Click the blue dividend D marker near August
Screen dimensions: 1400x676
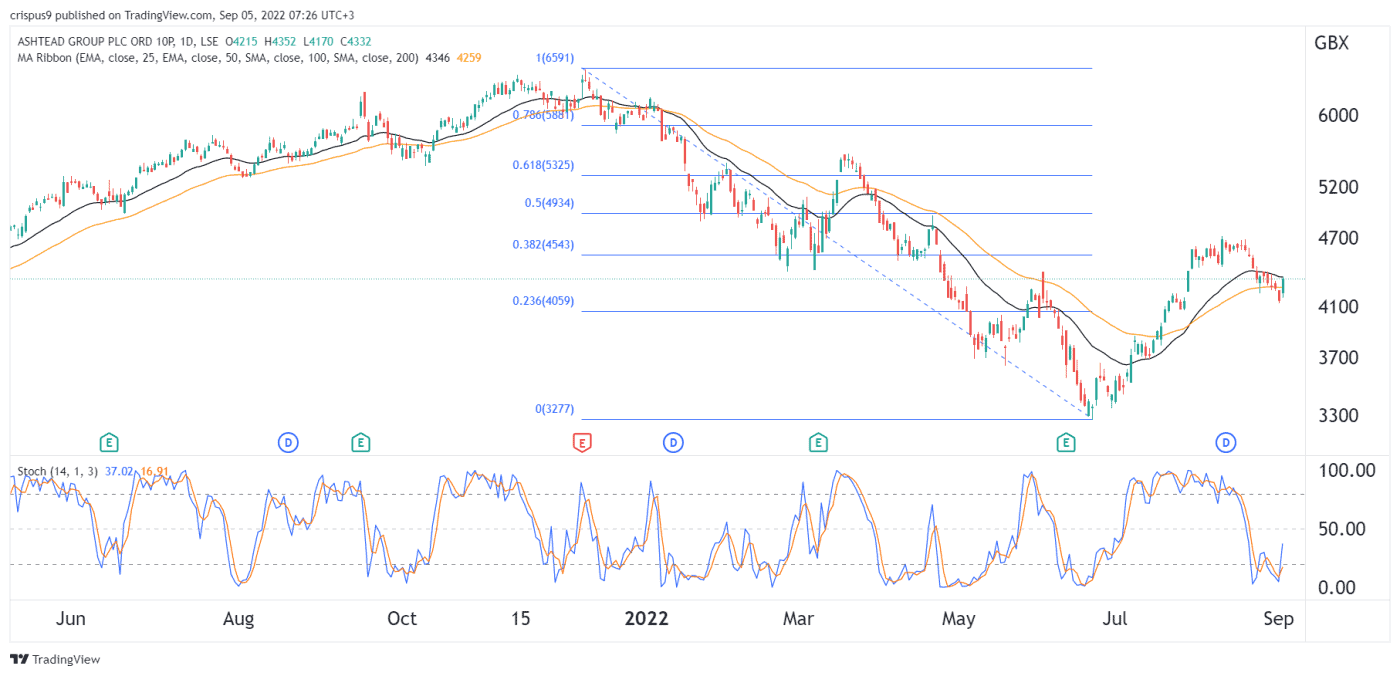click(288, 441)
